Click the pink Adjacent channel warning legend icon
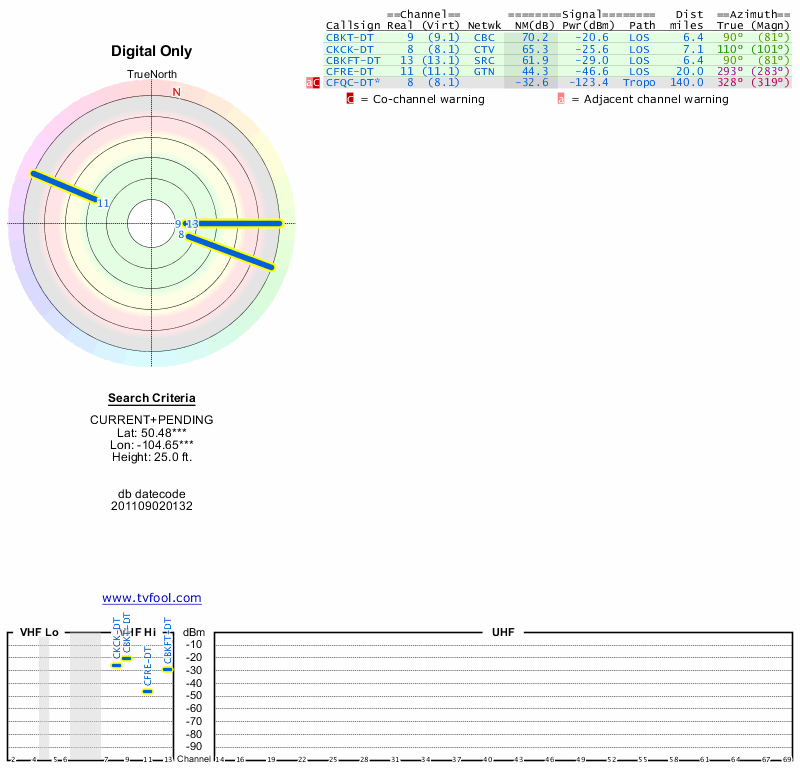800x768 pixels. (x=561, y=99)
